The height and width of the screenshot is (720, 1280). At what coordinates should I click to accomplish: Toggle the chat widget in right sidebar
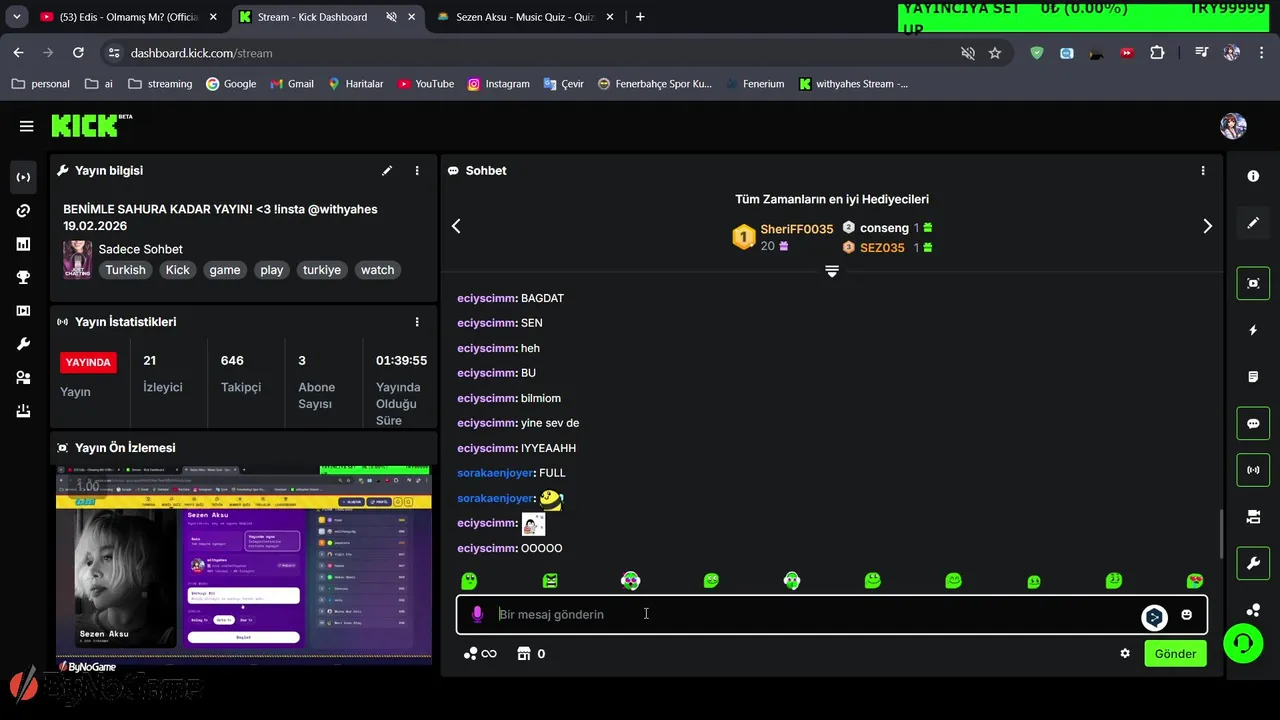(x=1253, y=423)
